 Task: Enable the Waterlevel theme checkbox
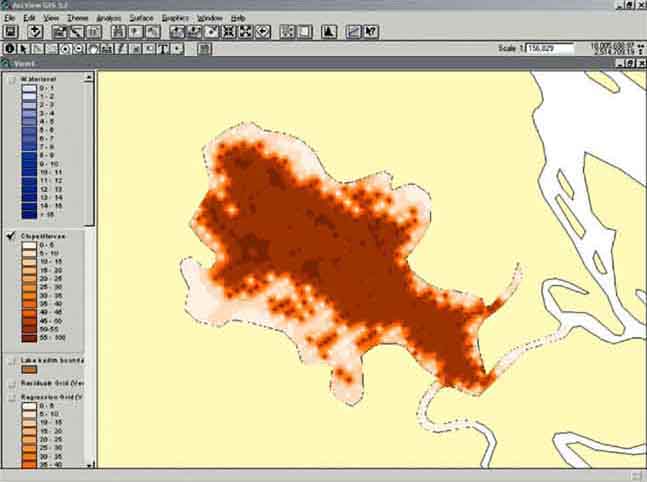point(11,78)
